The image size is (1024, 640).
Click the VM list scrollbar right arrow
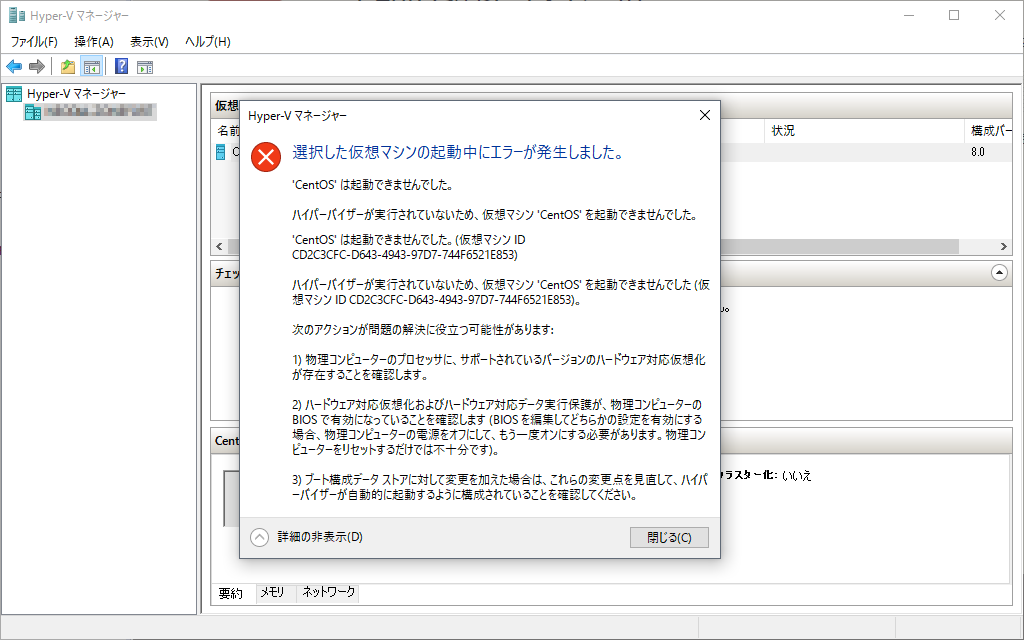point(1004,247)
